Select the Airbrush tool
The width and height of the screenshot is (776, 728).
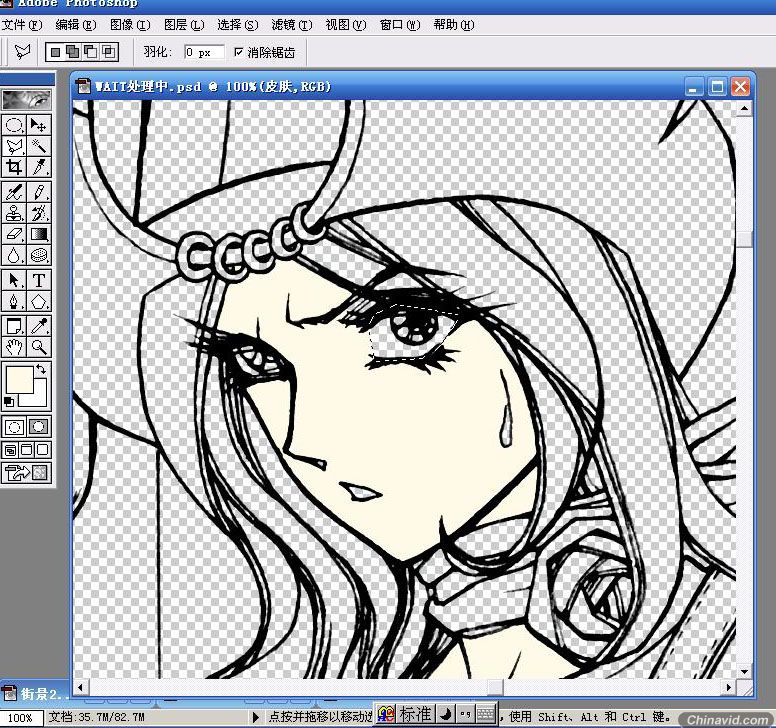tap(14, 192)
